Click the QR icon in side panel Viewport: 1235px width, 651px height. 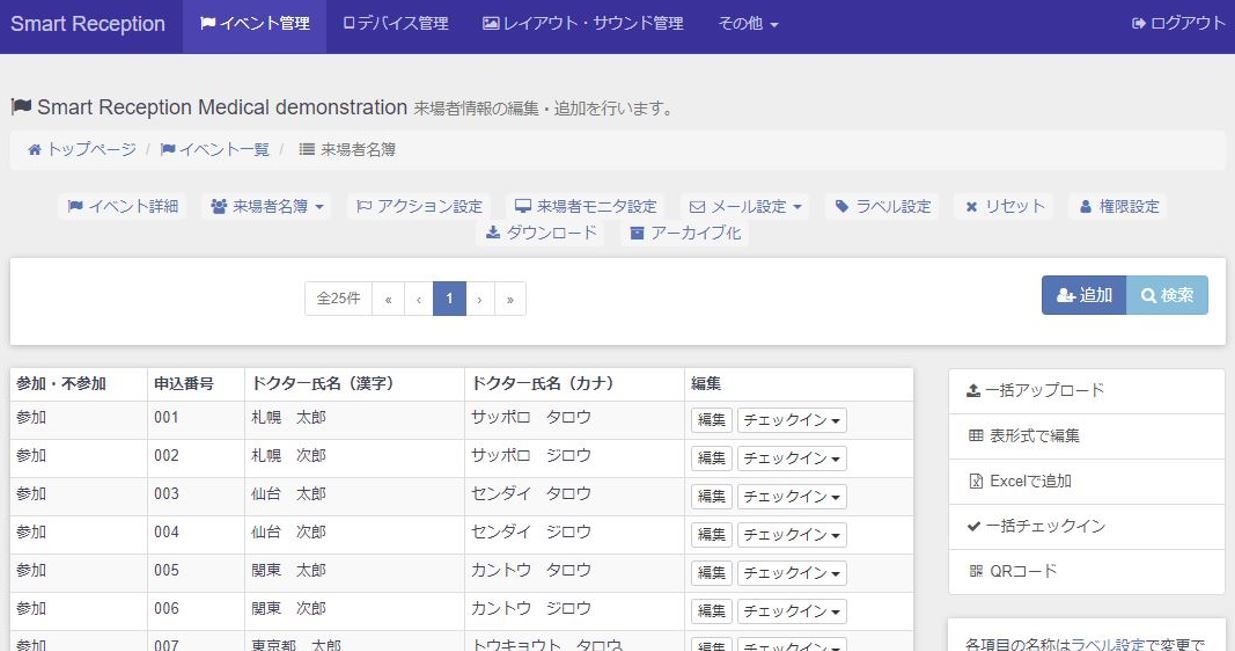pos(976,571)
